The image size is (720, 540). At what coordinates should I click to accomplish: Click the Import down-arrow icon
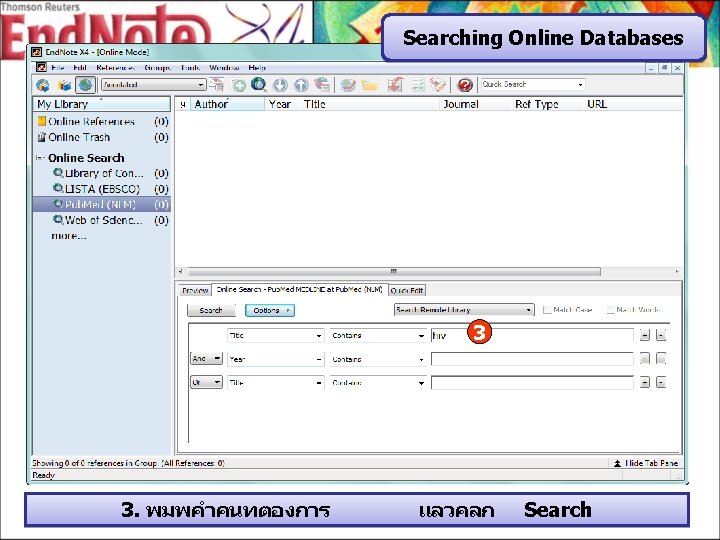pos(280,85)
